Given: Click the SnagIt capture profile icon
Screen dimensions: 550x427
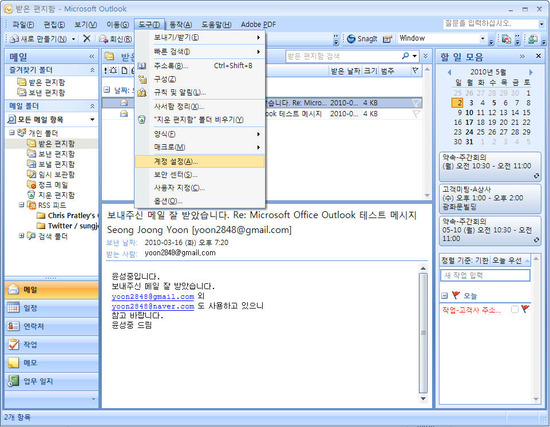Looking at the screenshot, I should pos(387,39).
